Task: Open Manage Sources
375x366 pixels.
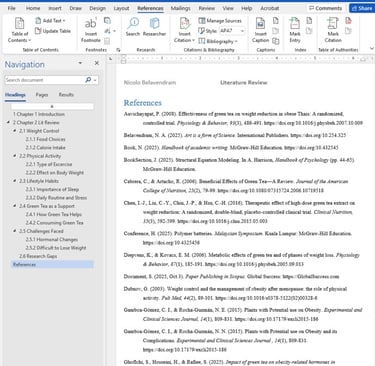Action: coord(220,21)
